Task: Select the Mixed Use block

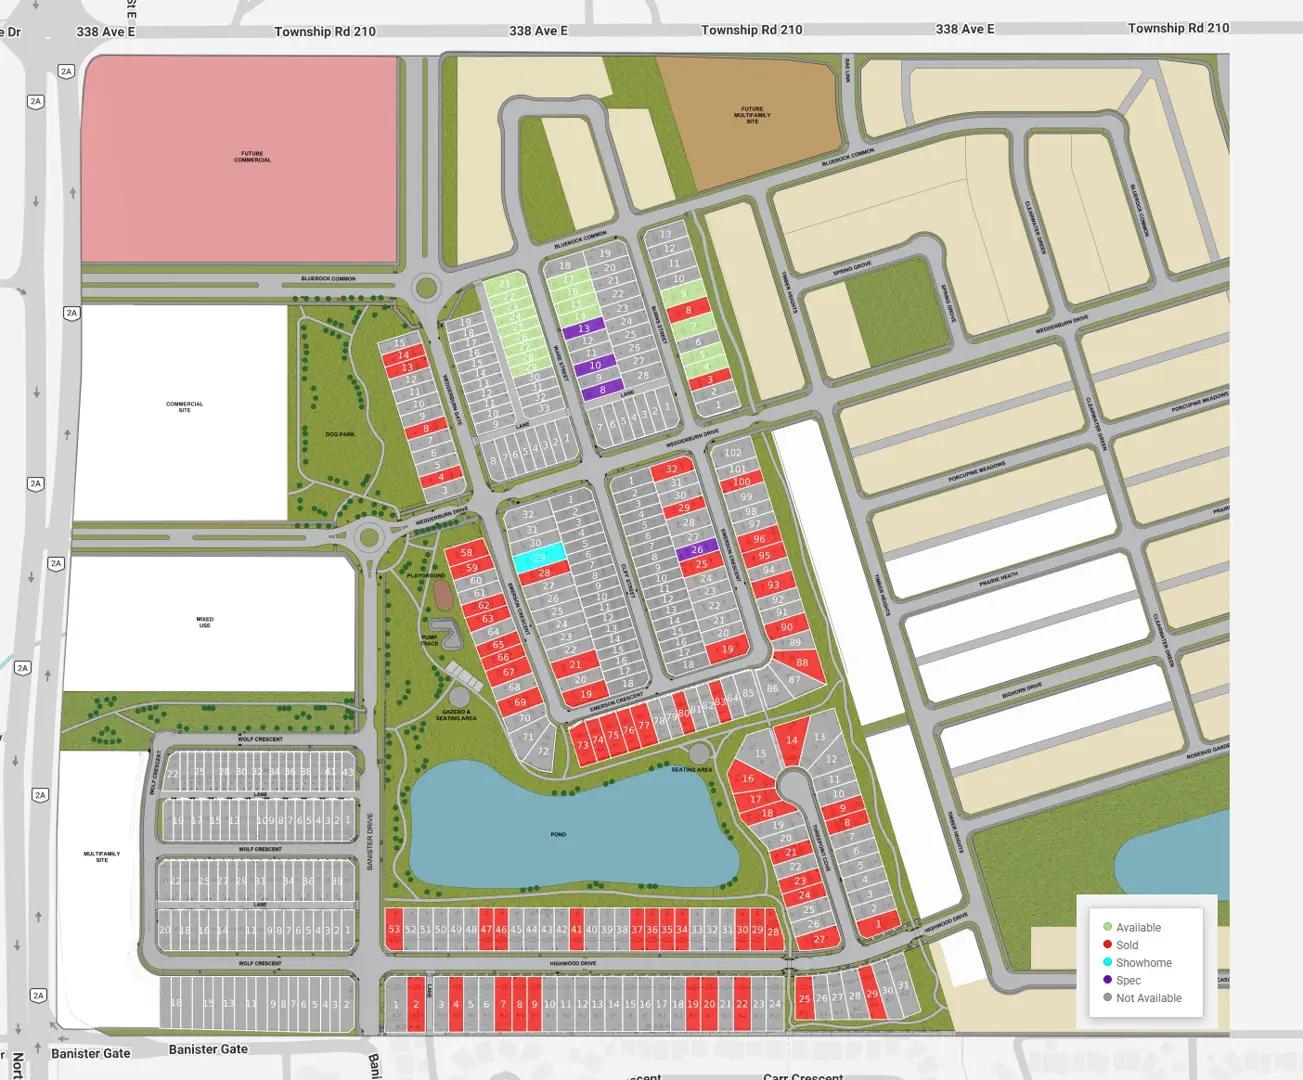Action: (x=206, y=621)
